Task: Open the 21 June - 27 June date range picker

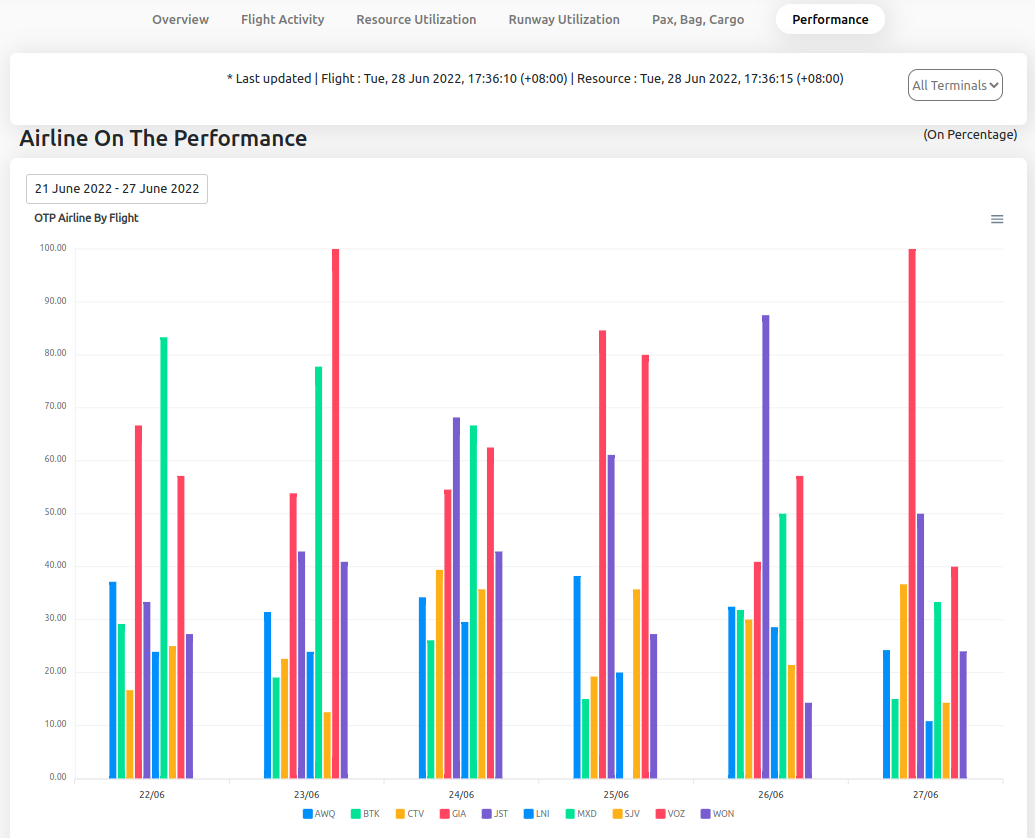Action: [x=117, y=188]
